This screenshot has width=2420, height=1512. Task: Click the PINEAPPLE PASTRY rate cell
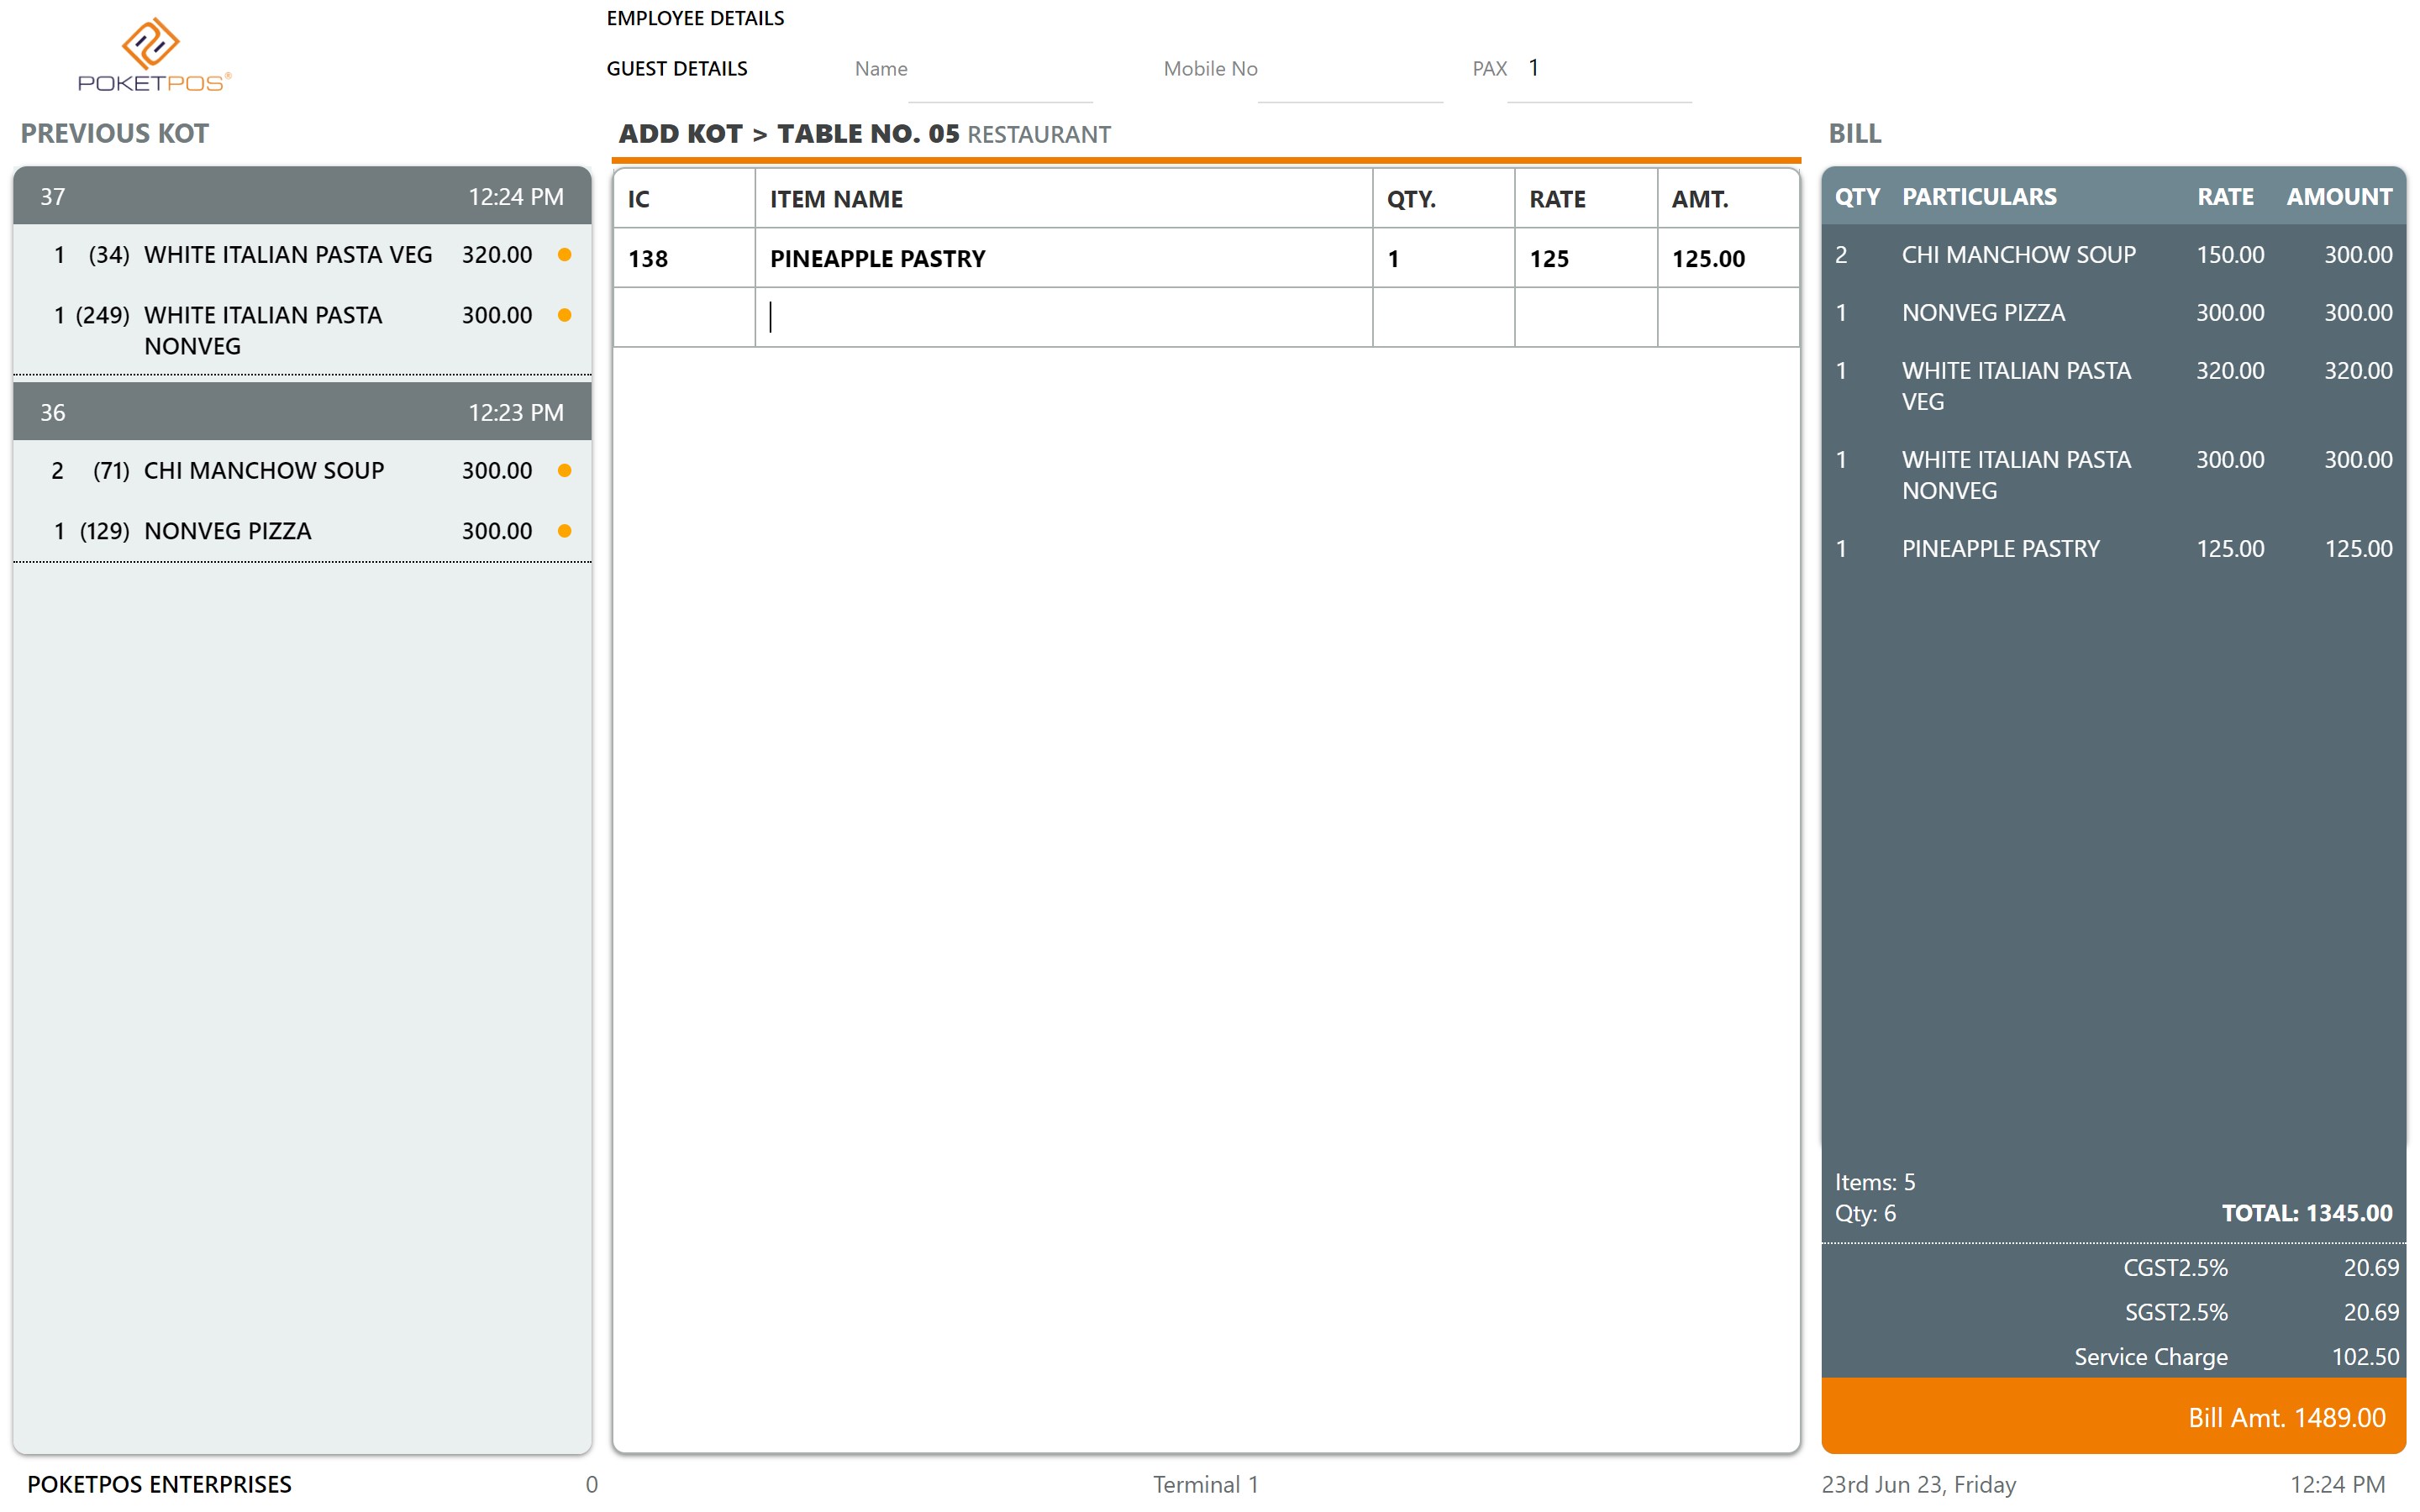(x=1584, y=259)
